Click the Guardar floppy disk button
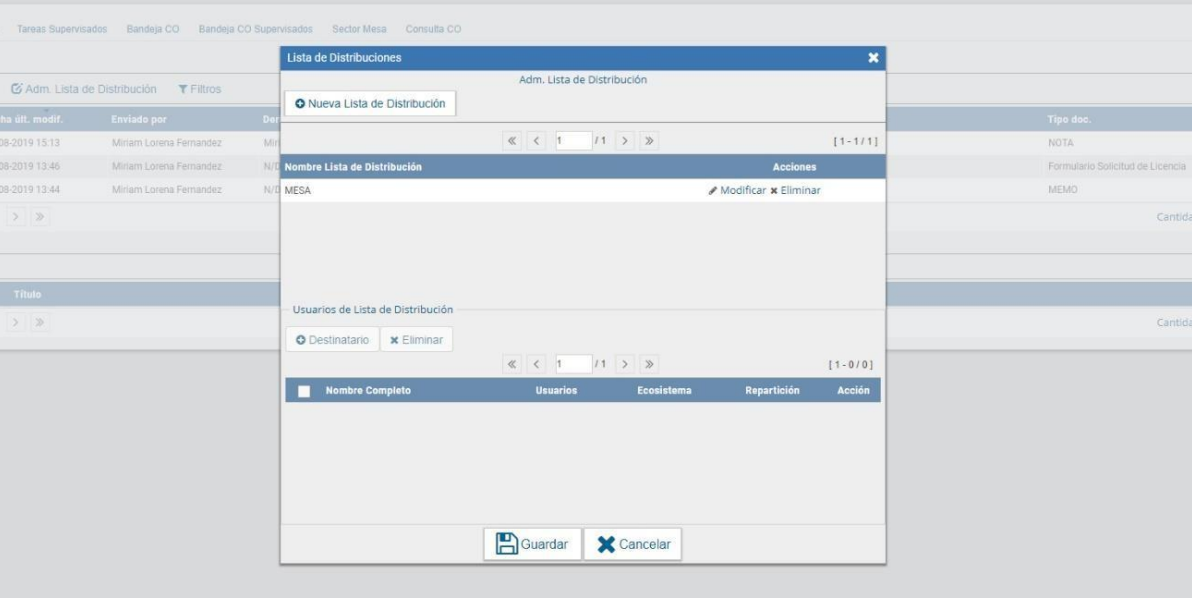The image size is (1192, 599). tap(532, 545)
